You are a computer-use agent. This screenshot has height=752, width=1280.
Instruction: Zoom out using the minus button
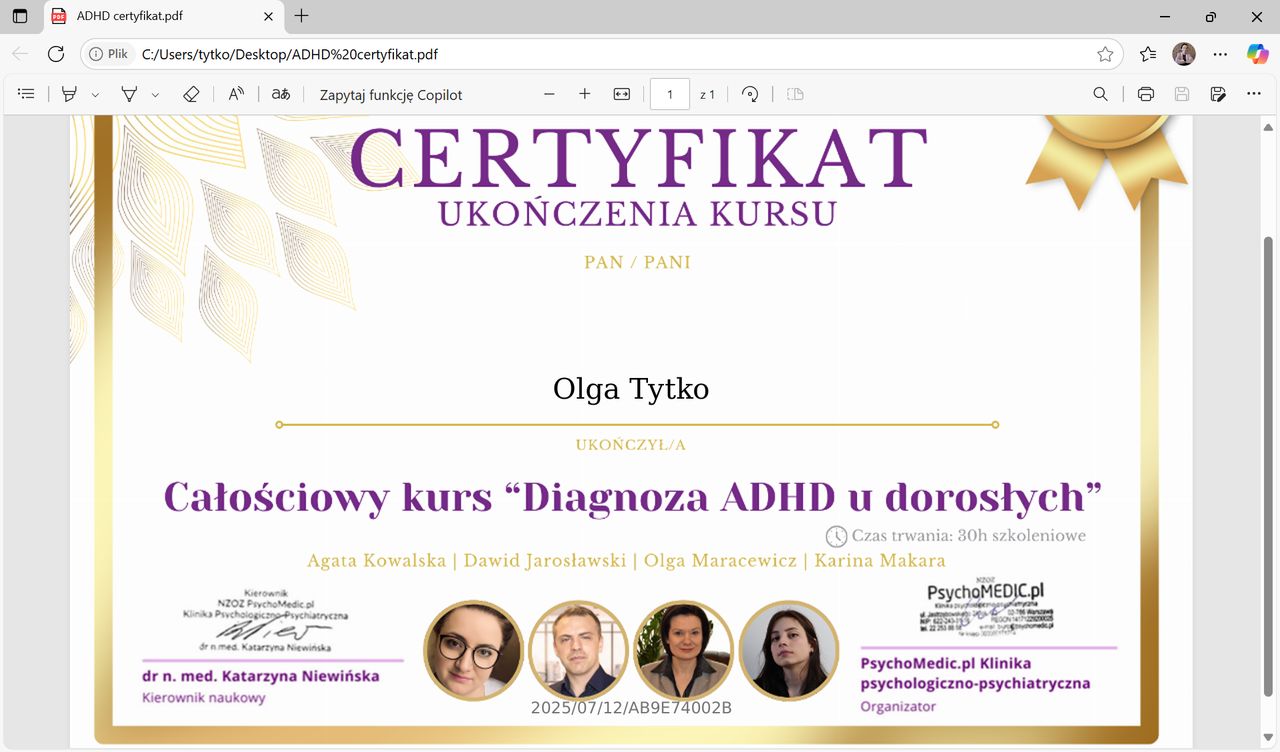tap(549, 94)
